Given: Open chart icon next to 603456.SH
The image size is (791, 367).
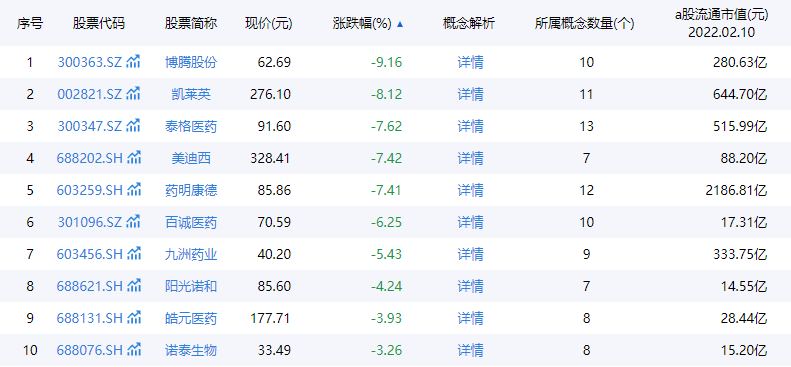Looking at the screenshot, I should coord(134,253).
